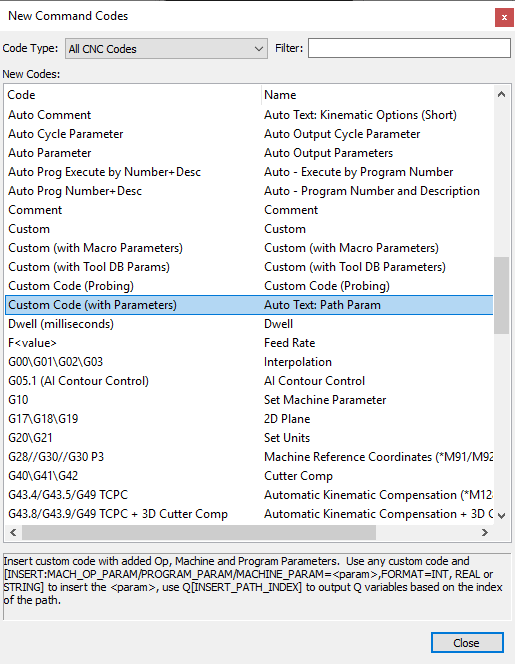The image size is (515, 664).
Task: Click the Close button
Action: [x=467, y=642]
